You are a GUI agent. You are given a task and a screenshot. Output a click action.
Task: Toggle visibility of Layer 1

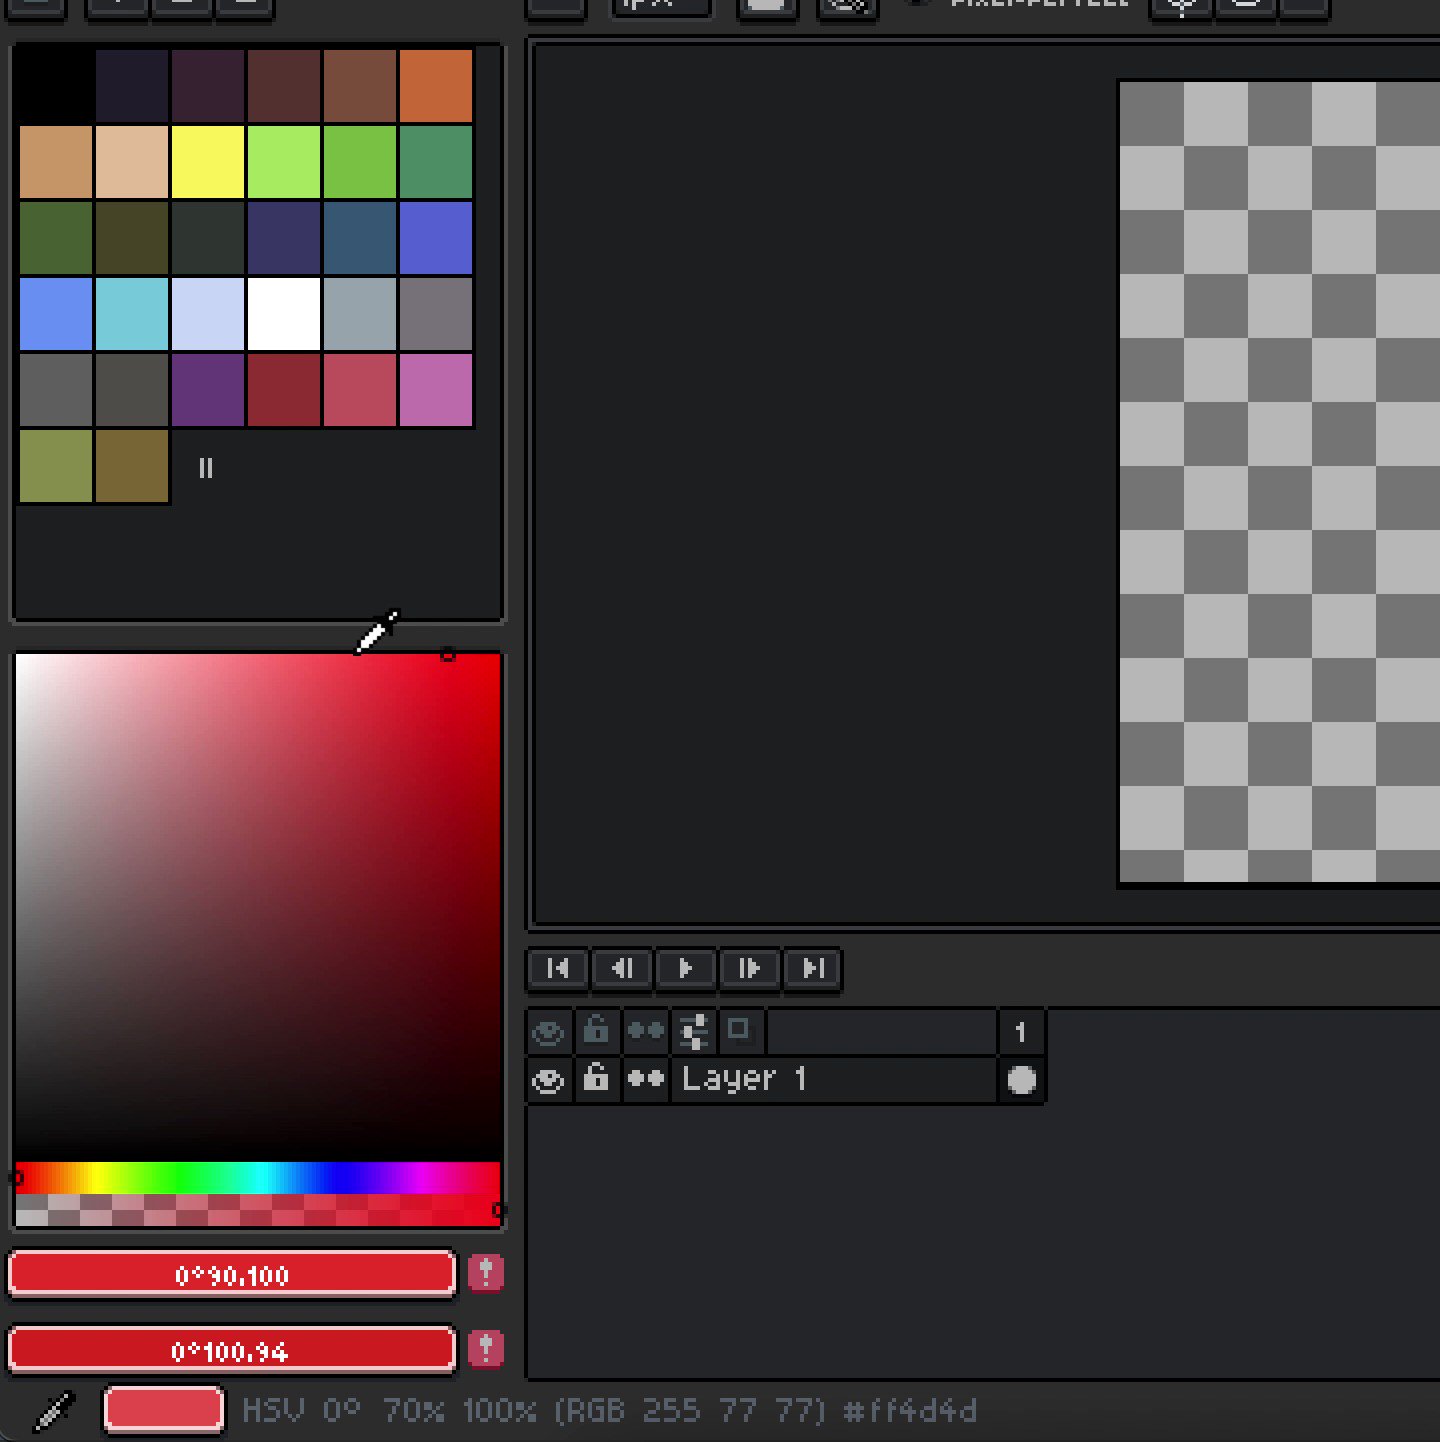548,1079
